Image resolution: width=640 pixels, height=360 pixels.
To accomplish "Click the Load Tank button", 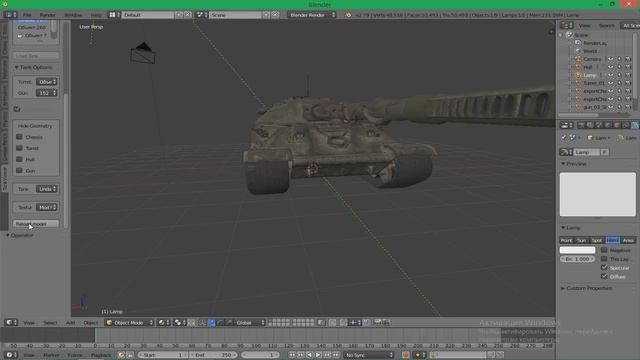I will click(x=36, y=56).
